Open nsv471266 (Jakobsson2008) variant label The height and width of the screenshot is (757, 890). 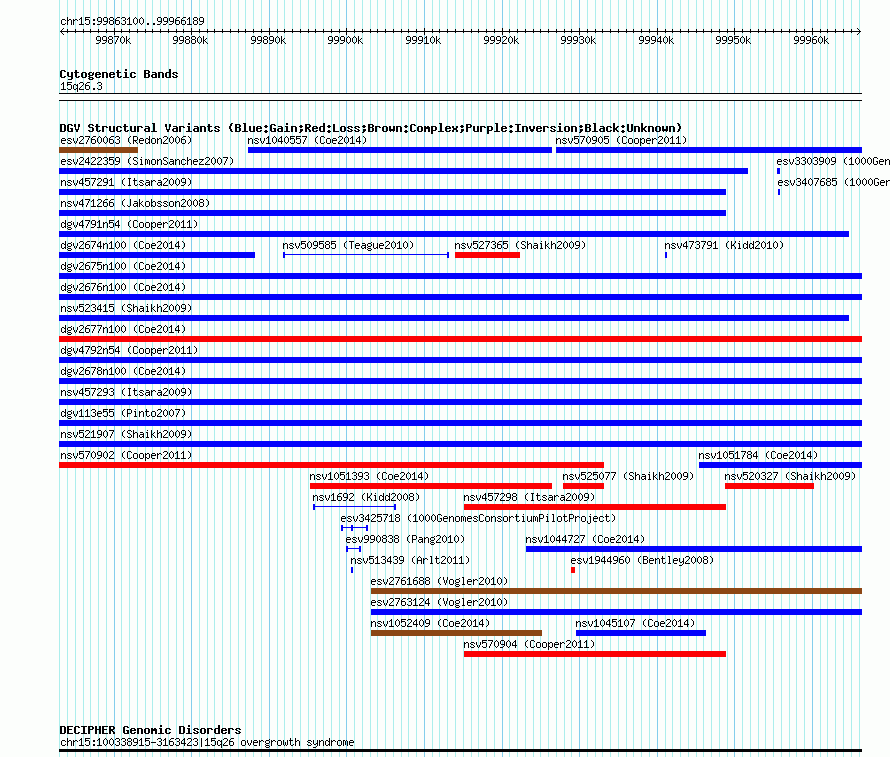(x=135, y=203)
